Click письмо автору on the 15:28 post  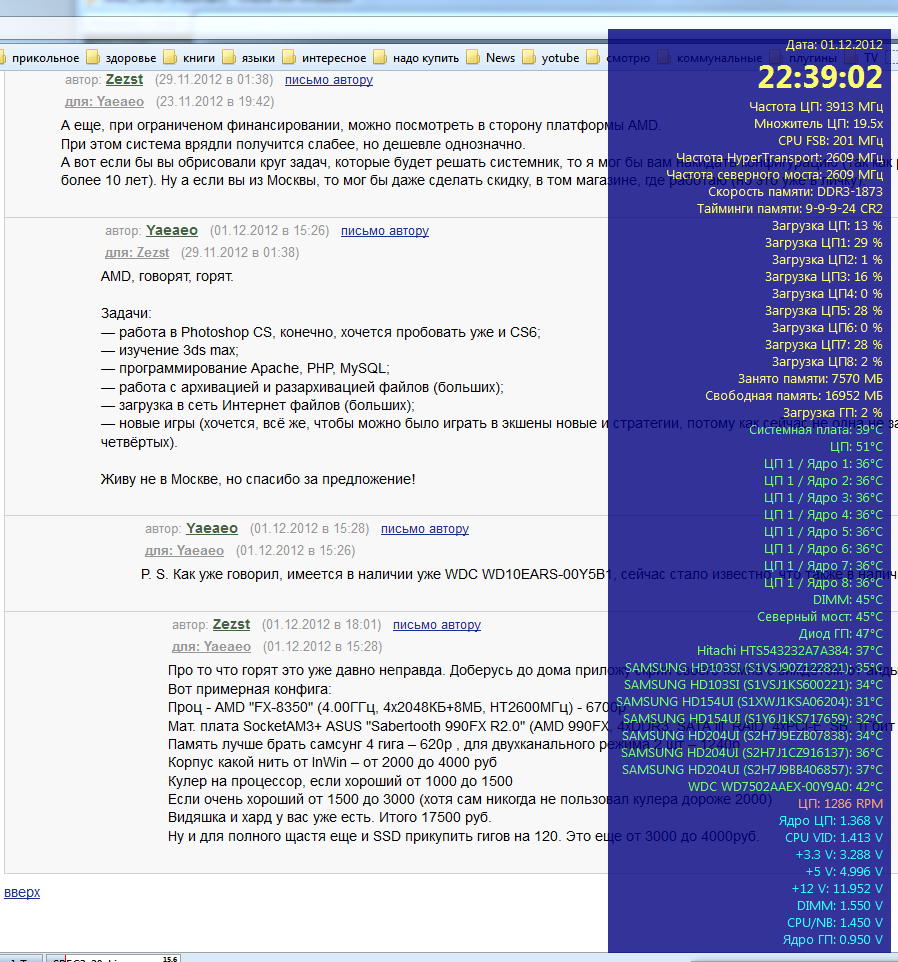click(424, 529)
